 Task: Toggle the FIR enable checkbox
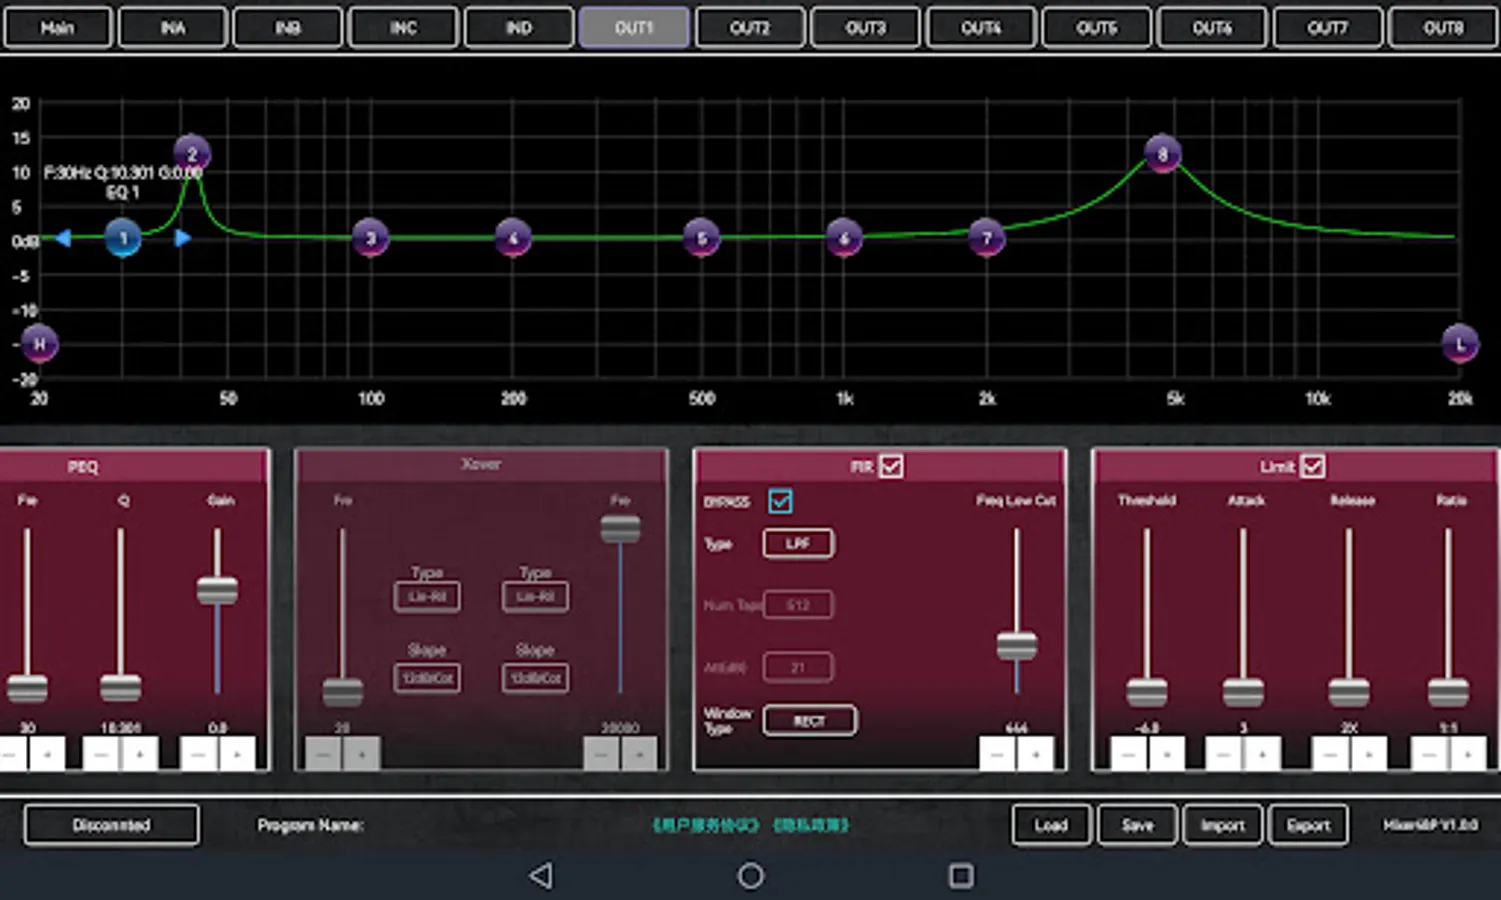890,466
